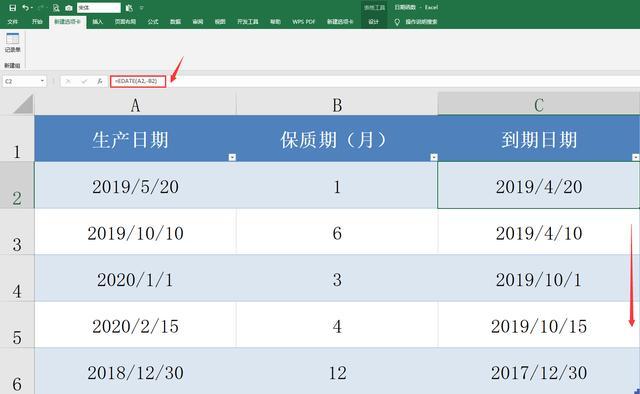Image resolution: width=640 pixels, height=394 pixels.
Task: Switch to the 开发工具 developer tab
Action: [247, 22]
